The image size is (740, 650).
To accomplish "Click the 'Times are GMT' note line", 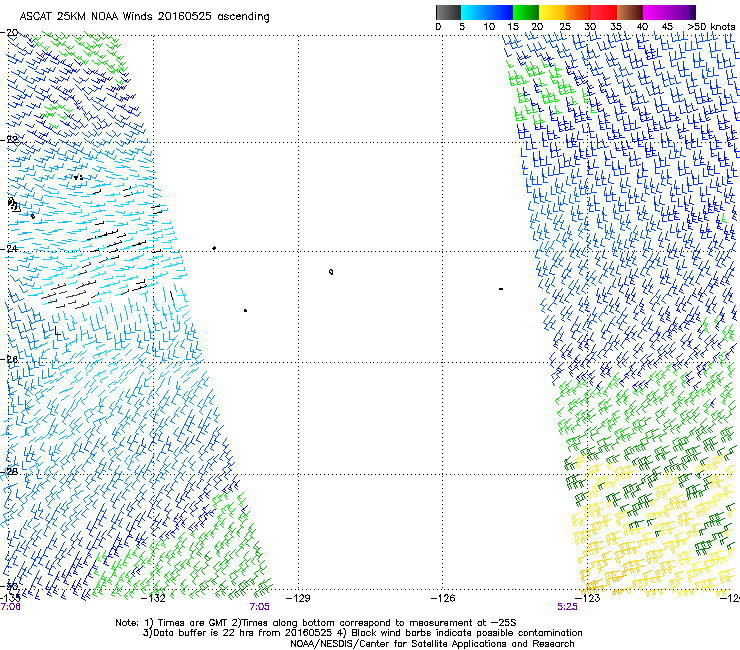I will click(x=316, y=623).
